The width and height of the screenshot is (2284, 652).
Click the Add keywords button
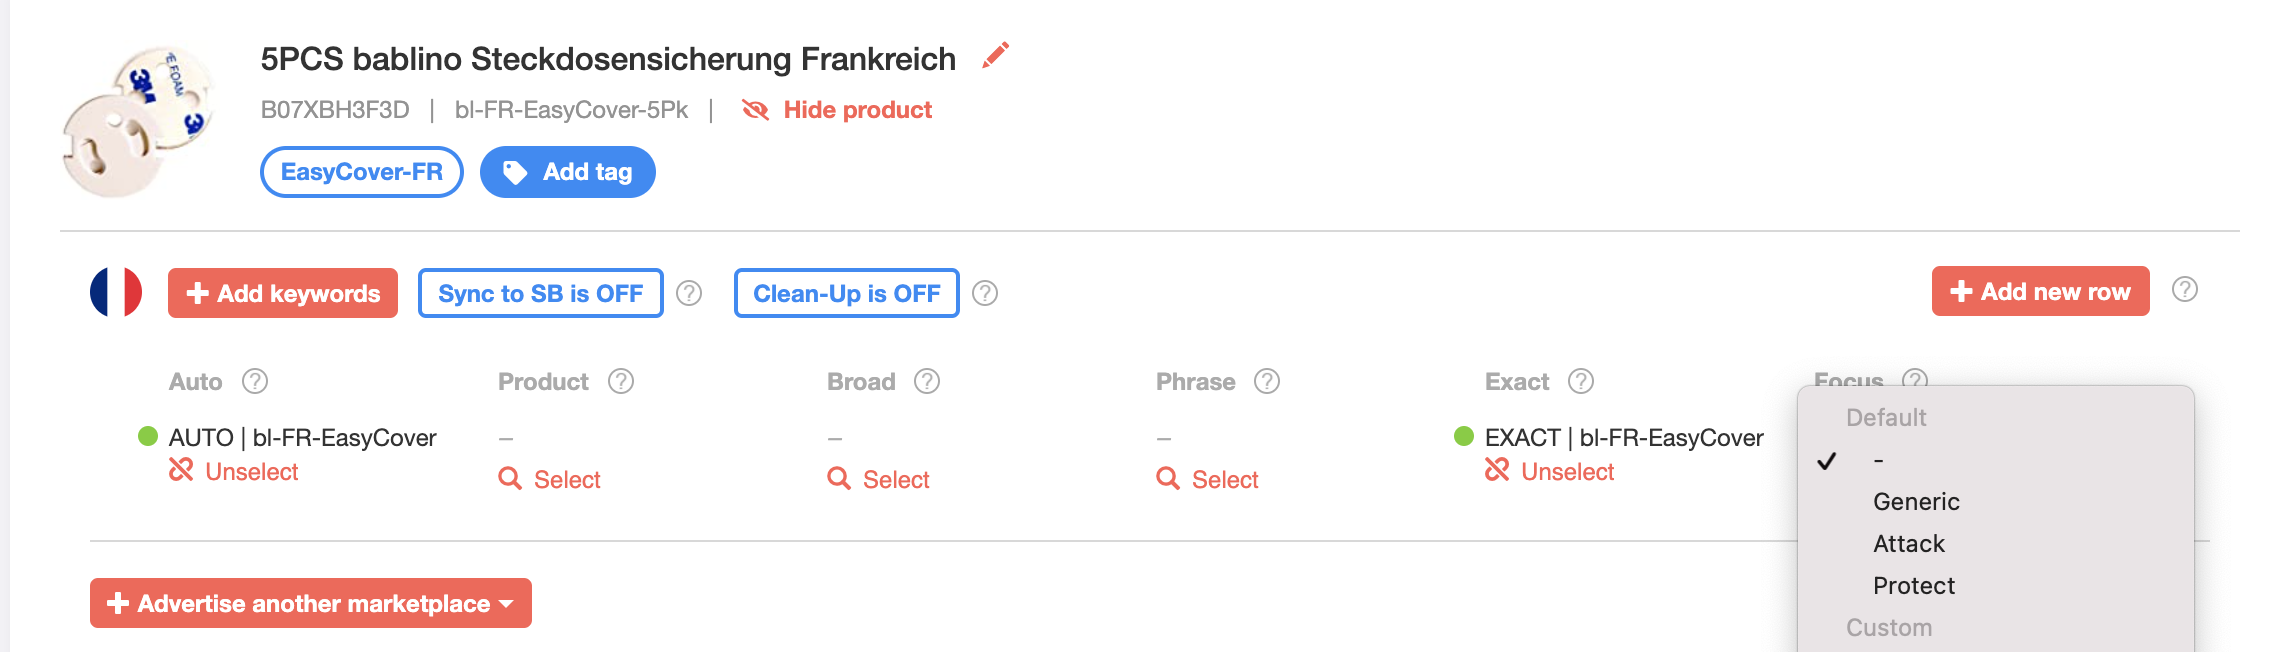click(x=283, y=293)
